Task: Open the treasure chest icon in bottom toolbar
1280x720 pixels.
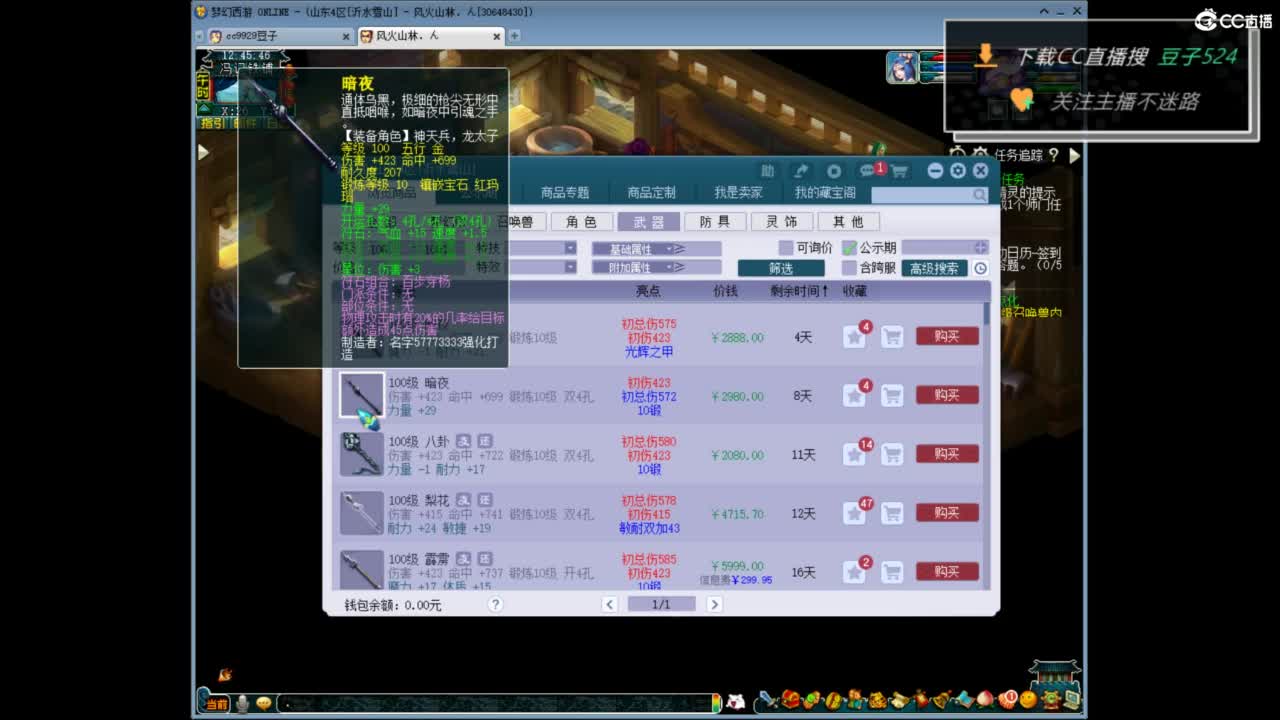Action: (791, 699)
